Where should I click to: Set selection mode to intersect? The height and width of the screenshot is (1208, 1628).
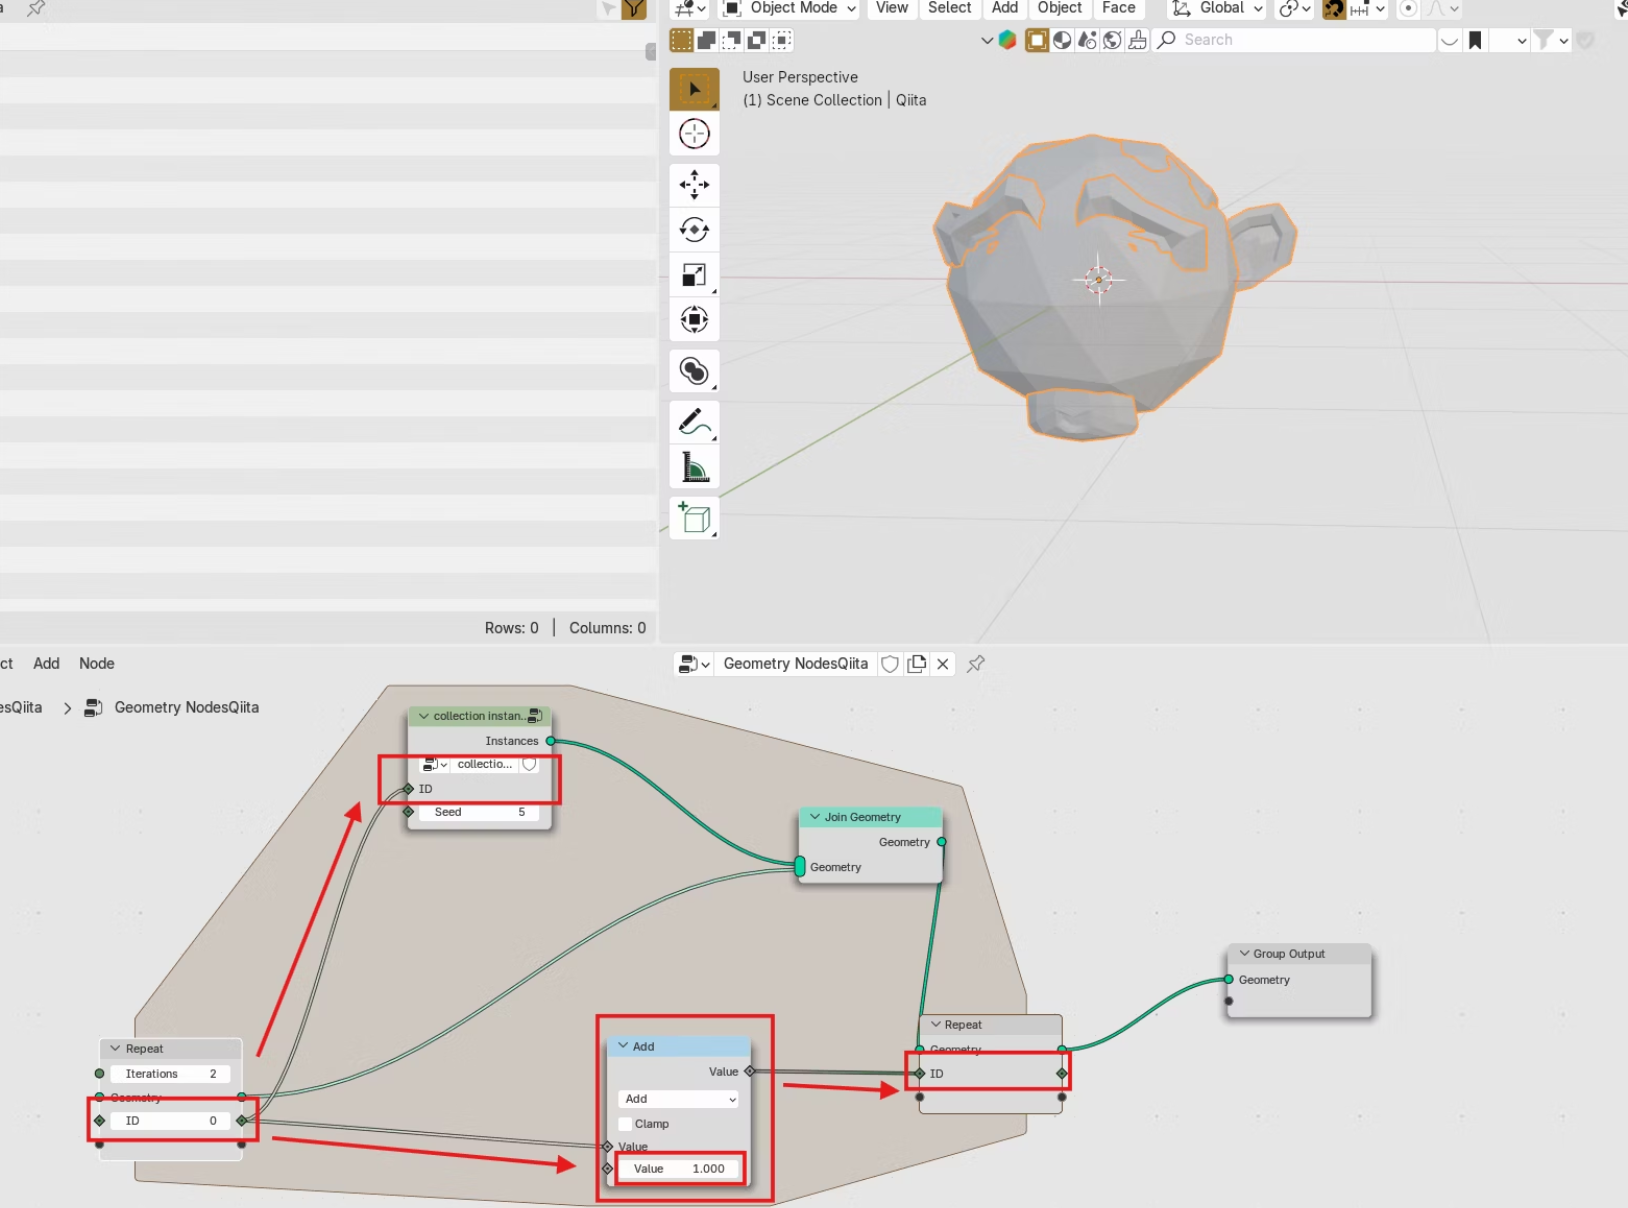(x=782, y=40)
